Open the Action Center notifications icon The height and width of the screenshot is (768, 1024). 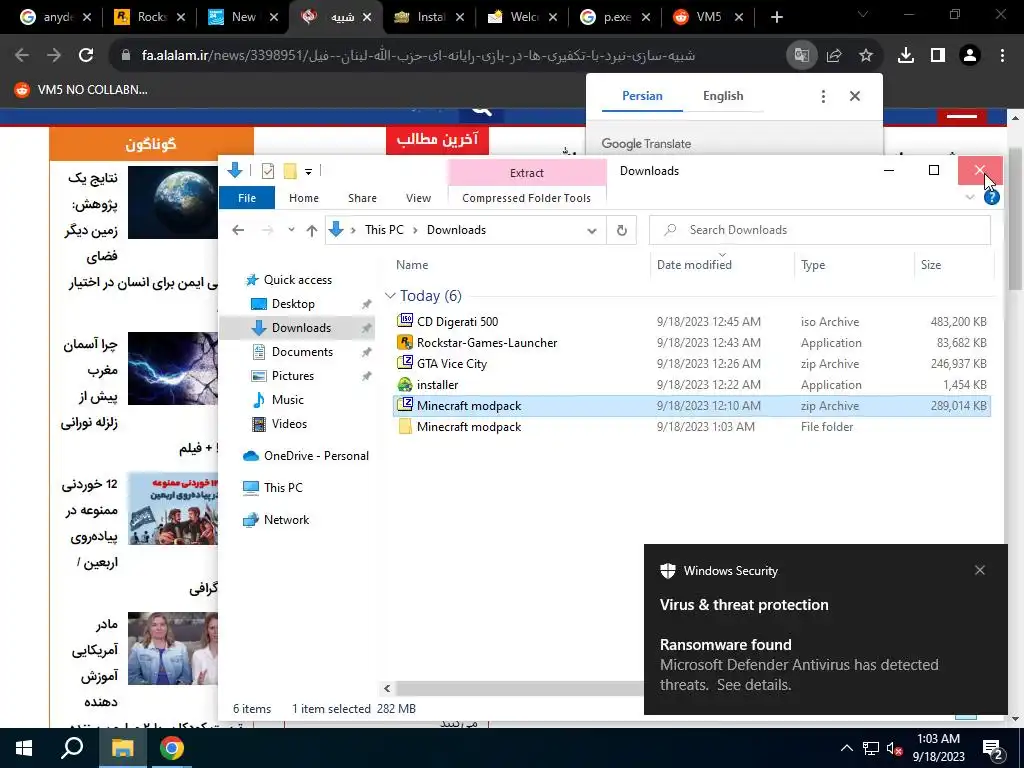pyautogui.click(x=993, y=748)
